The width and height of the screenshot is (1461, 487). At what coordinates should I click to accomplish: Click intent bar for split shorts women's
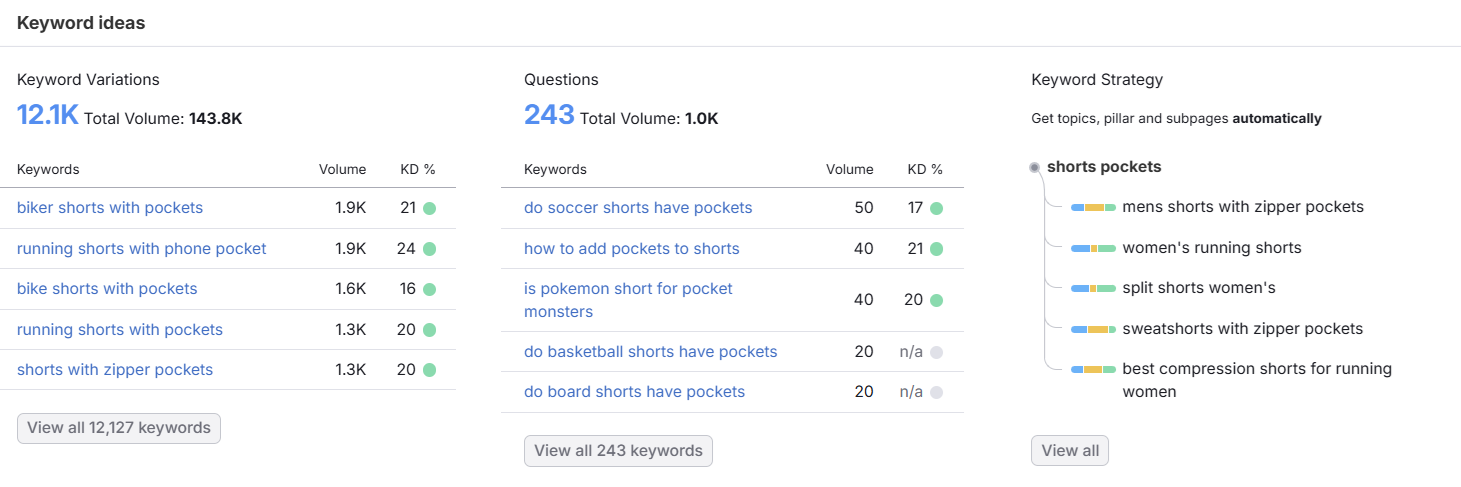tap(1093, 288)
